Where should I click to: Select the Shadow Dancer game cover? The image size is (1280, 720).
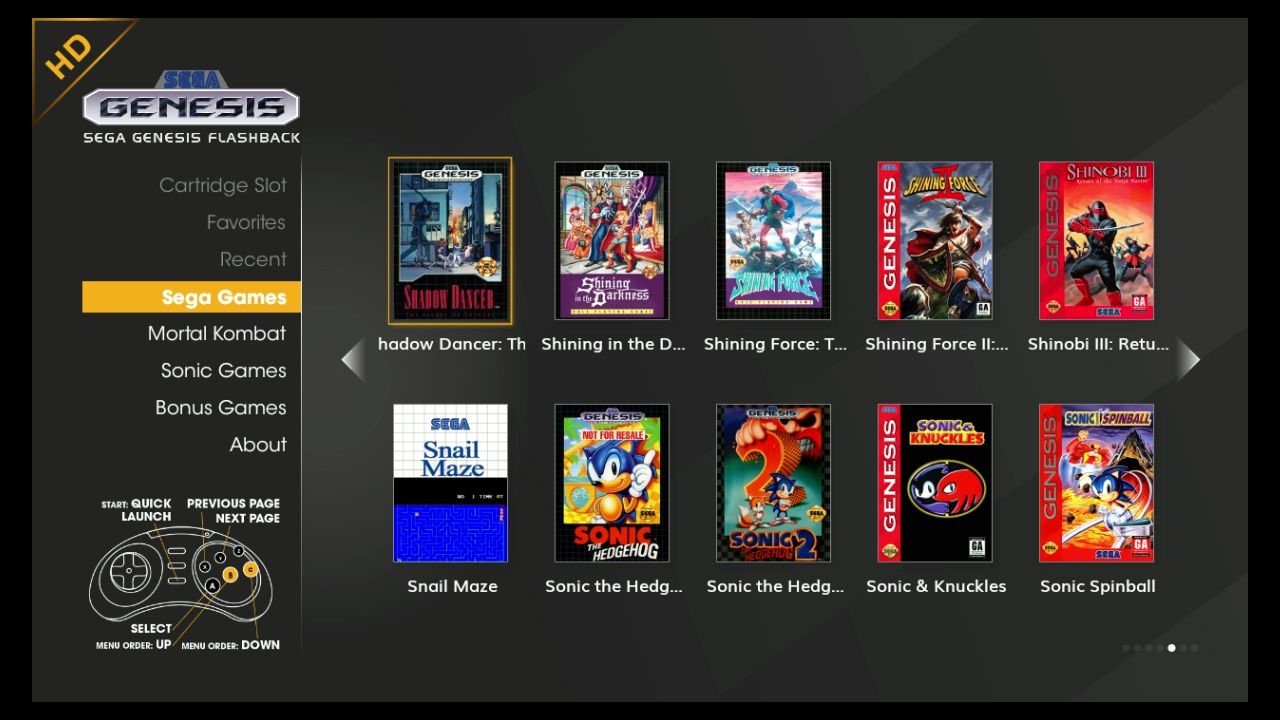pos(450,241)
